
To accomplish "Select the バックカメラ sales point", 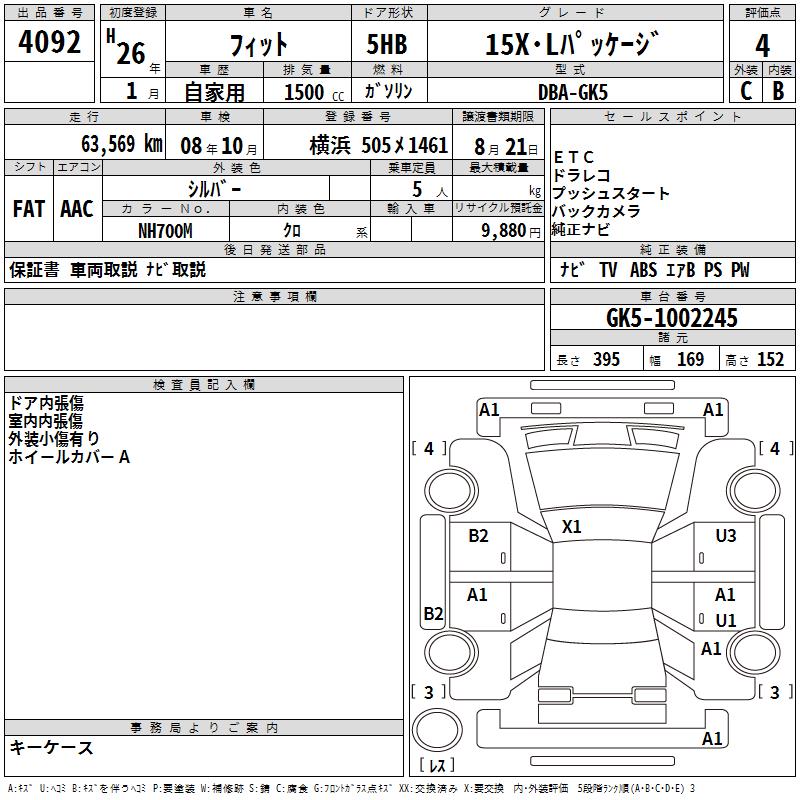I will click(596, 211).
